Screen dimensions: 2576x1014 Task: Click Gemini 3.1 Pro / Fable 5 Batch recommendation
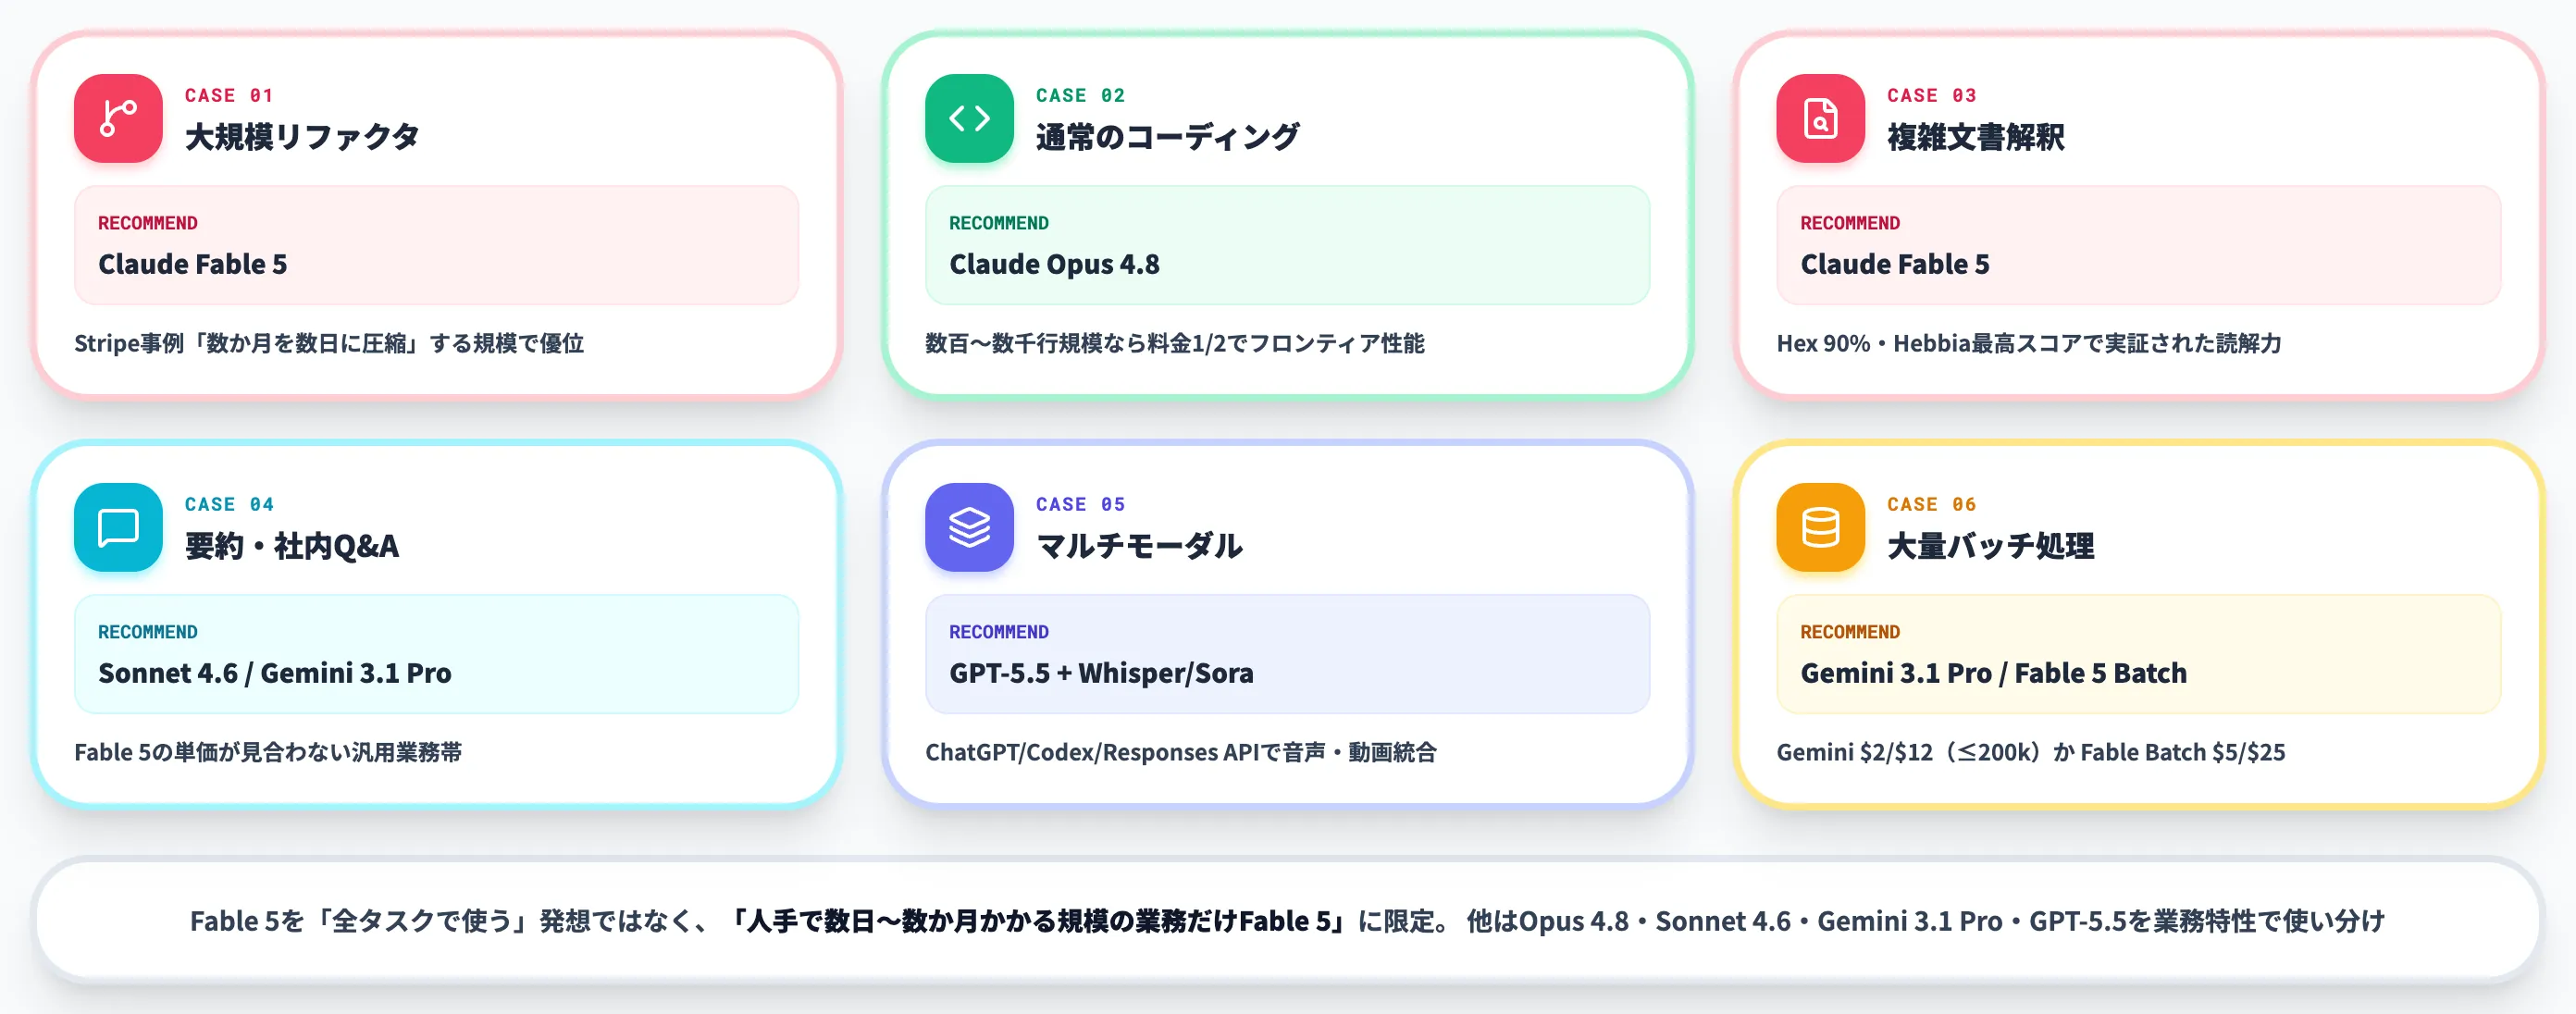point(1993,673)
